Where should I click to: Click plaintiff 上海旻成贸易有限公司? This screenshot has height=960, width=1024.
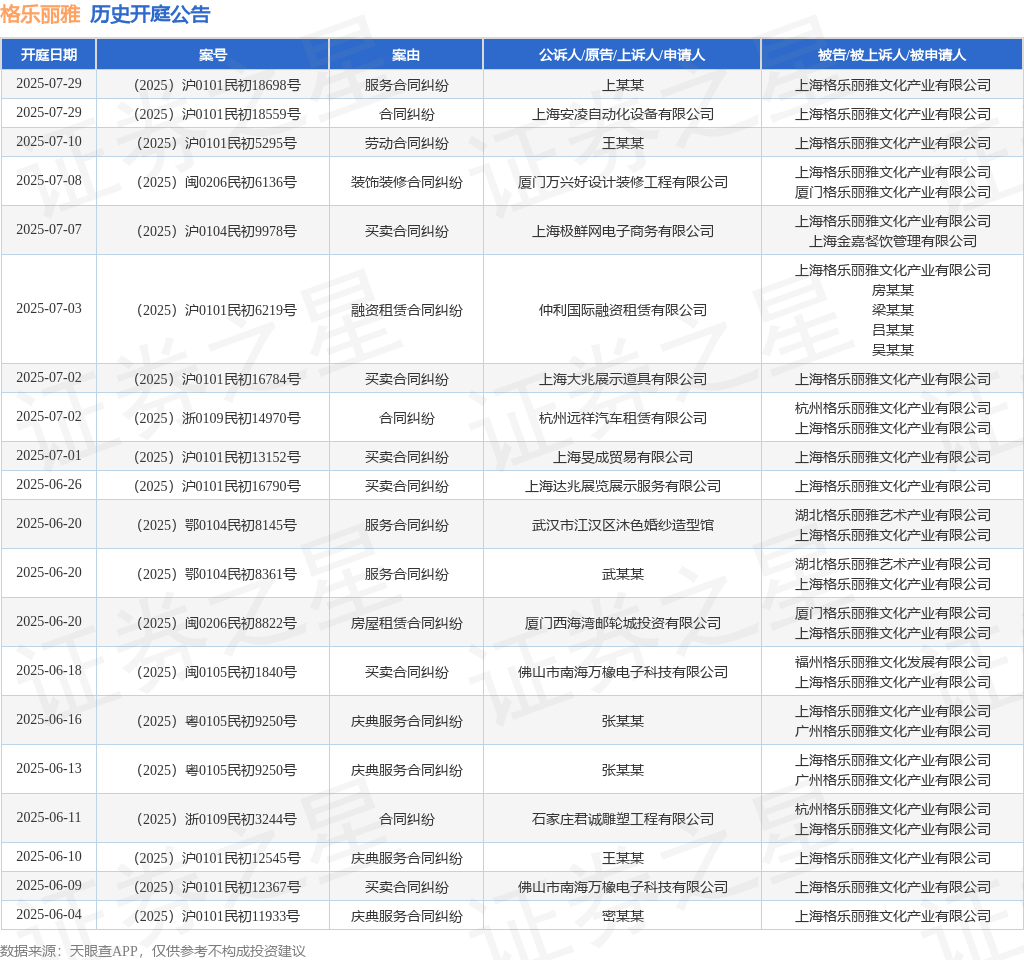click(x=622, y=457)
